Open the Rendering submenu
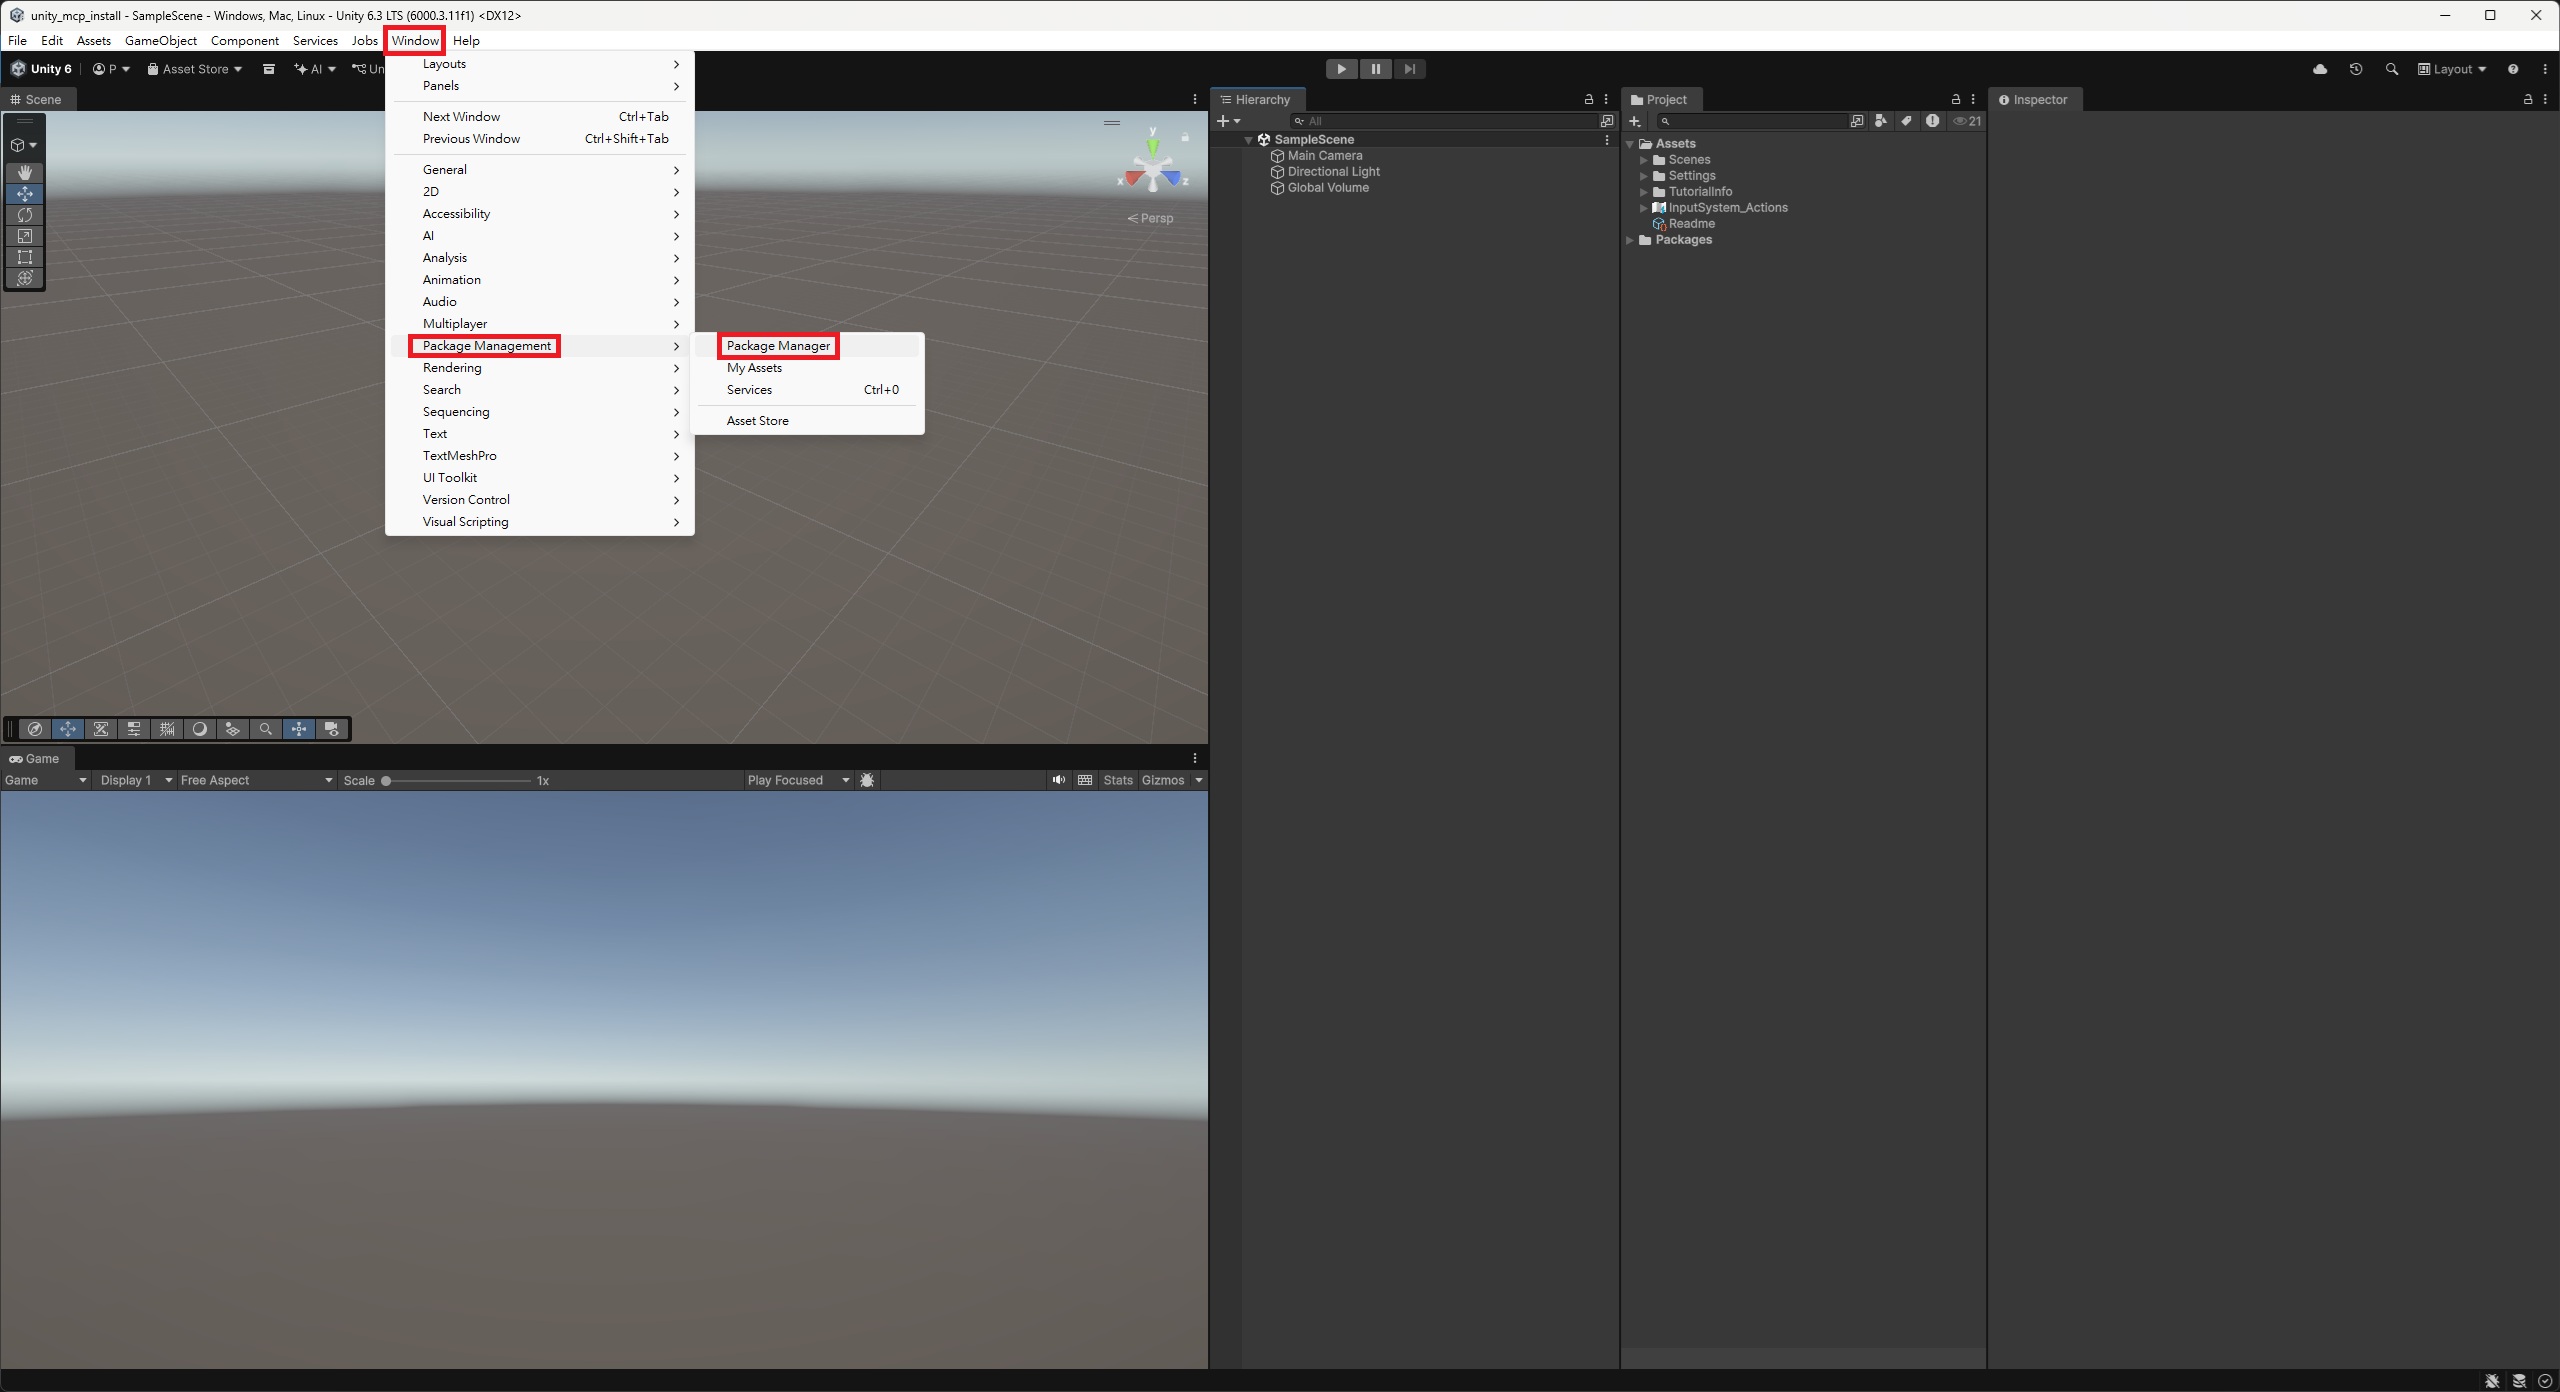This screenshot has width=2560, height=1392. (x=452, y=368)
